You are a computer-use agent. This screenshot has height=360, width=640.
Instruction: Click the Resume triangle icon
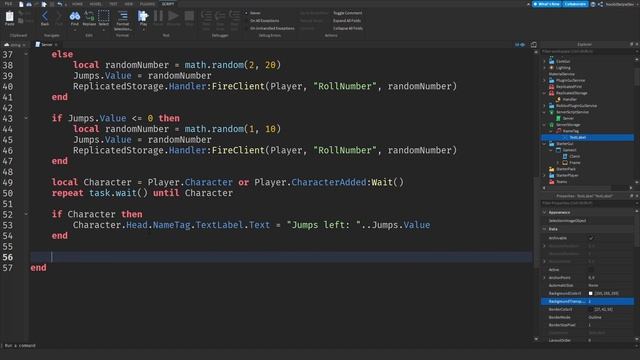(173, 16)
